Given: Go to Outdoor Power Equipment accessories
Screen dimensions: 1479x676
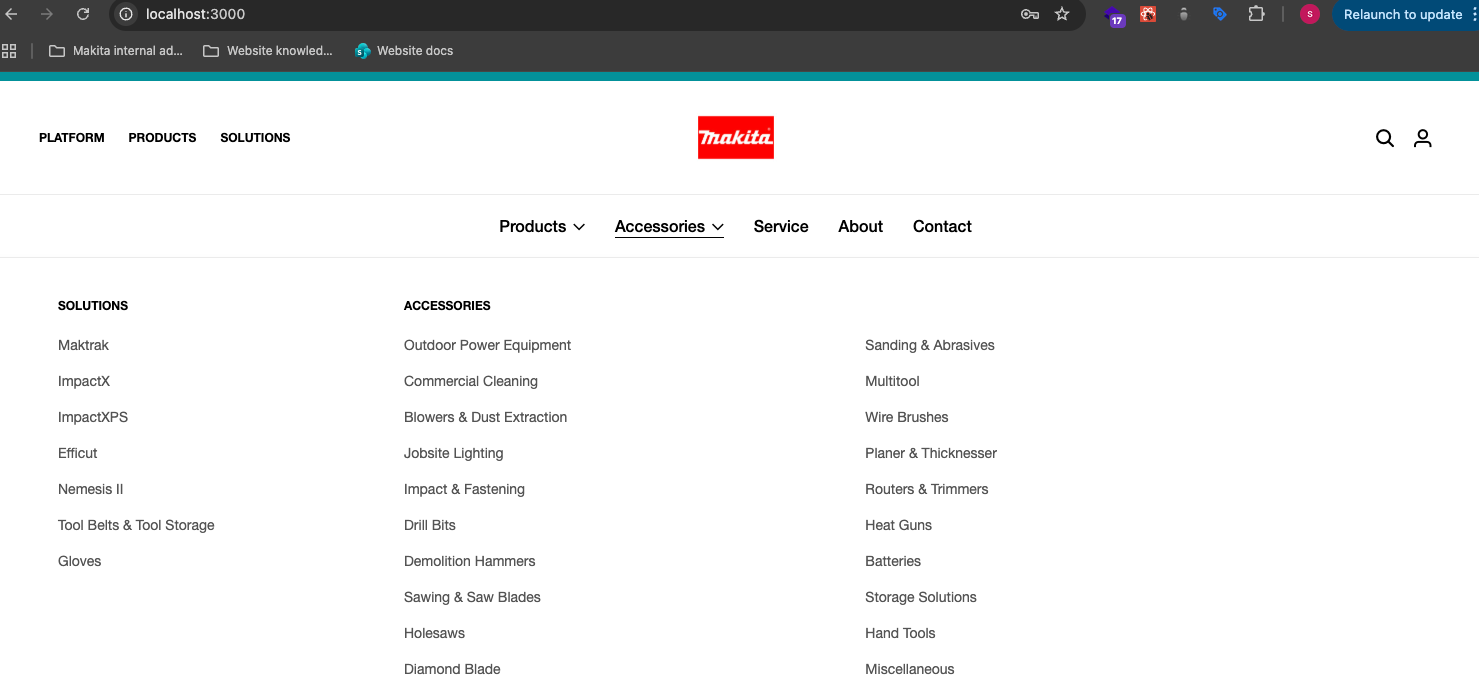Looking at the screenshot, I should coord(487,345).
